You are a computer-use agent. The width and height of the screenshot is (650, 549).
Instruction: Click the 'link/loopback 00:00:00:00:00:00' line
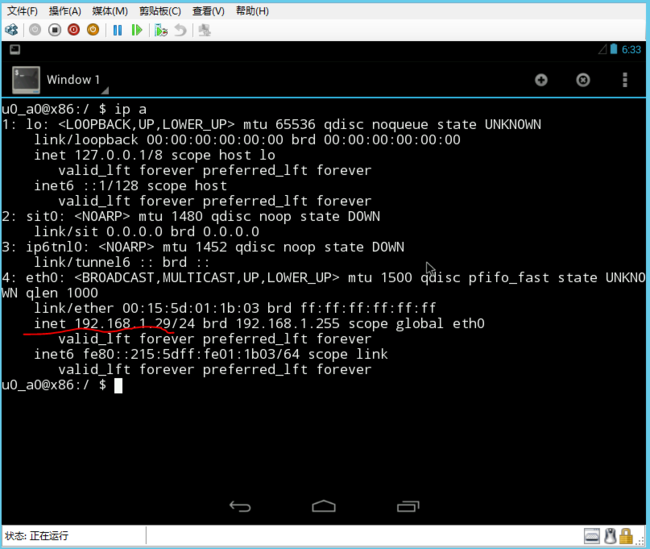coord(247,140)
